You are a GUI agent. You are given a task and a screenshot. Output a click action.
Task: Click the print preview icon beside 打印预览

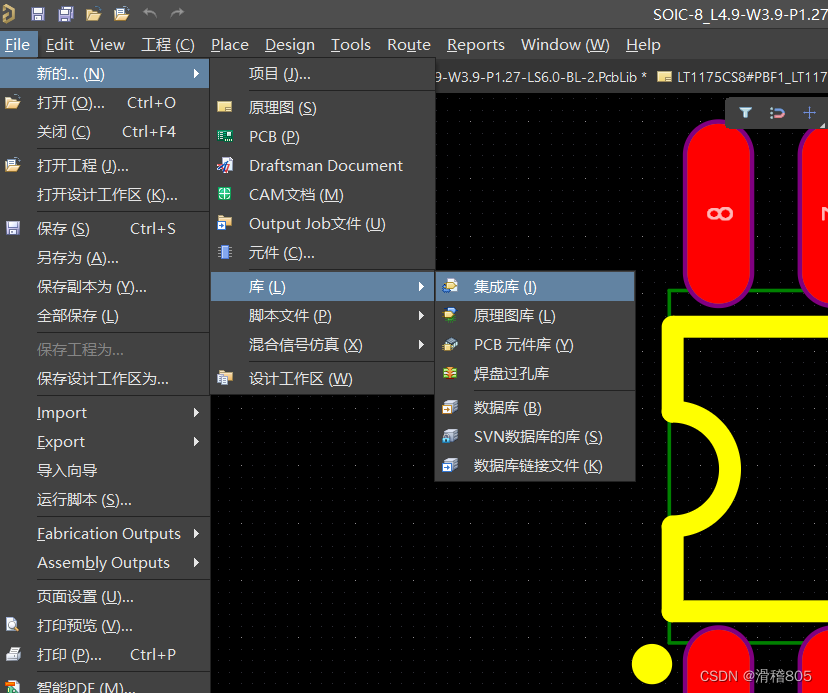coord(13,625)
